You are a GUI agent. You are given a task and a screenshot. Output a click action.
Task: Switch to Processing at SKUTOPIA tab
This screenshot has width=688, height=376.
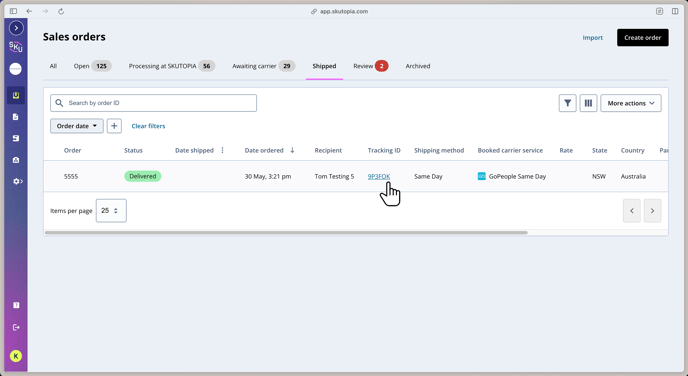[172, 66]
